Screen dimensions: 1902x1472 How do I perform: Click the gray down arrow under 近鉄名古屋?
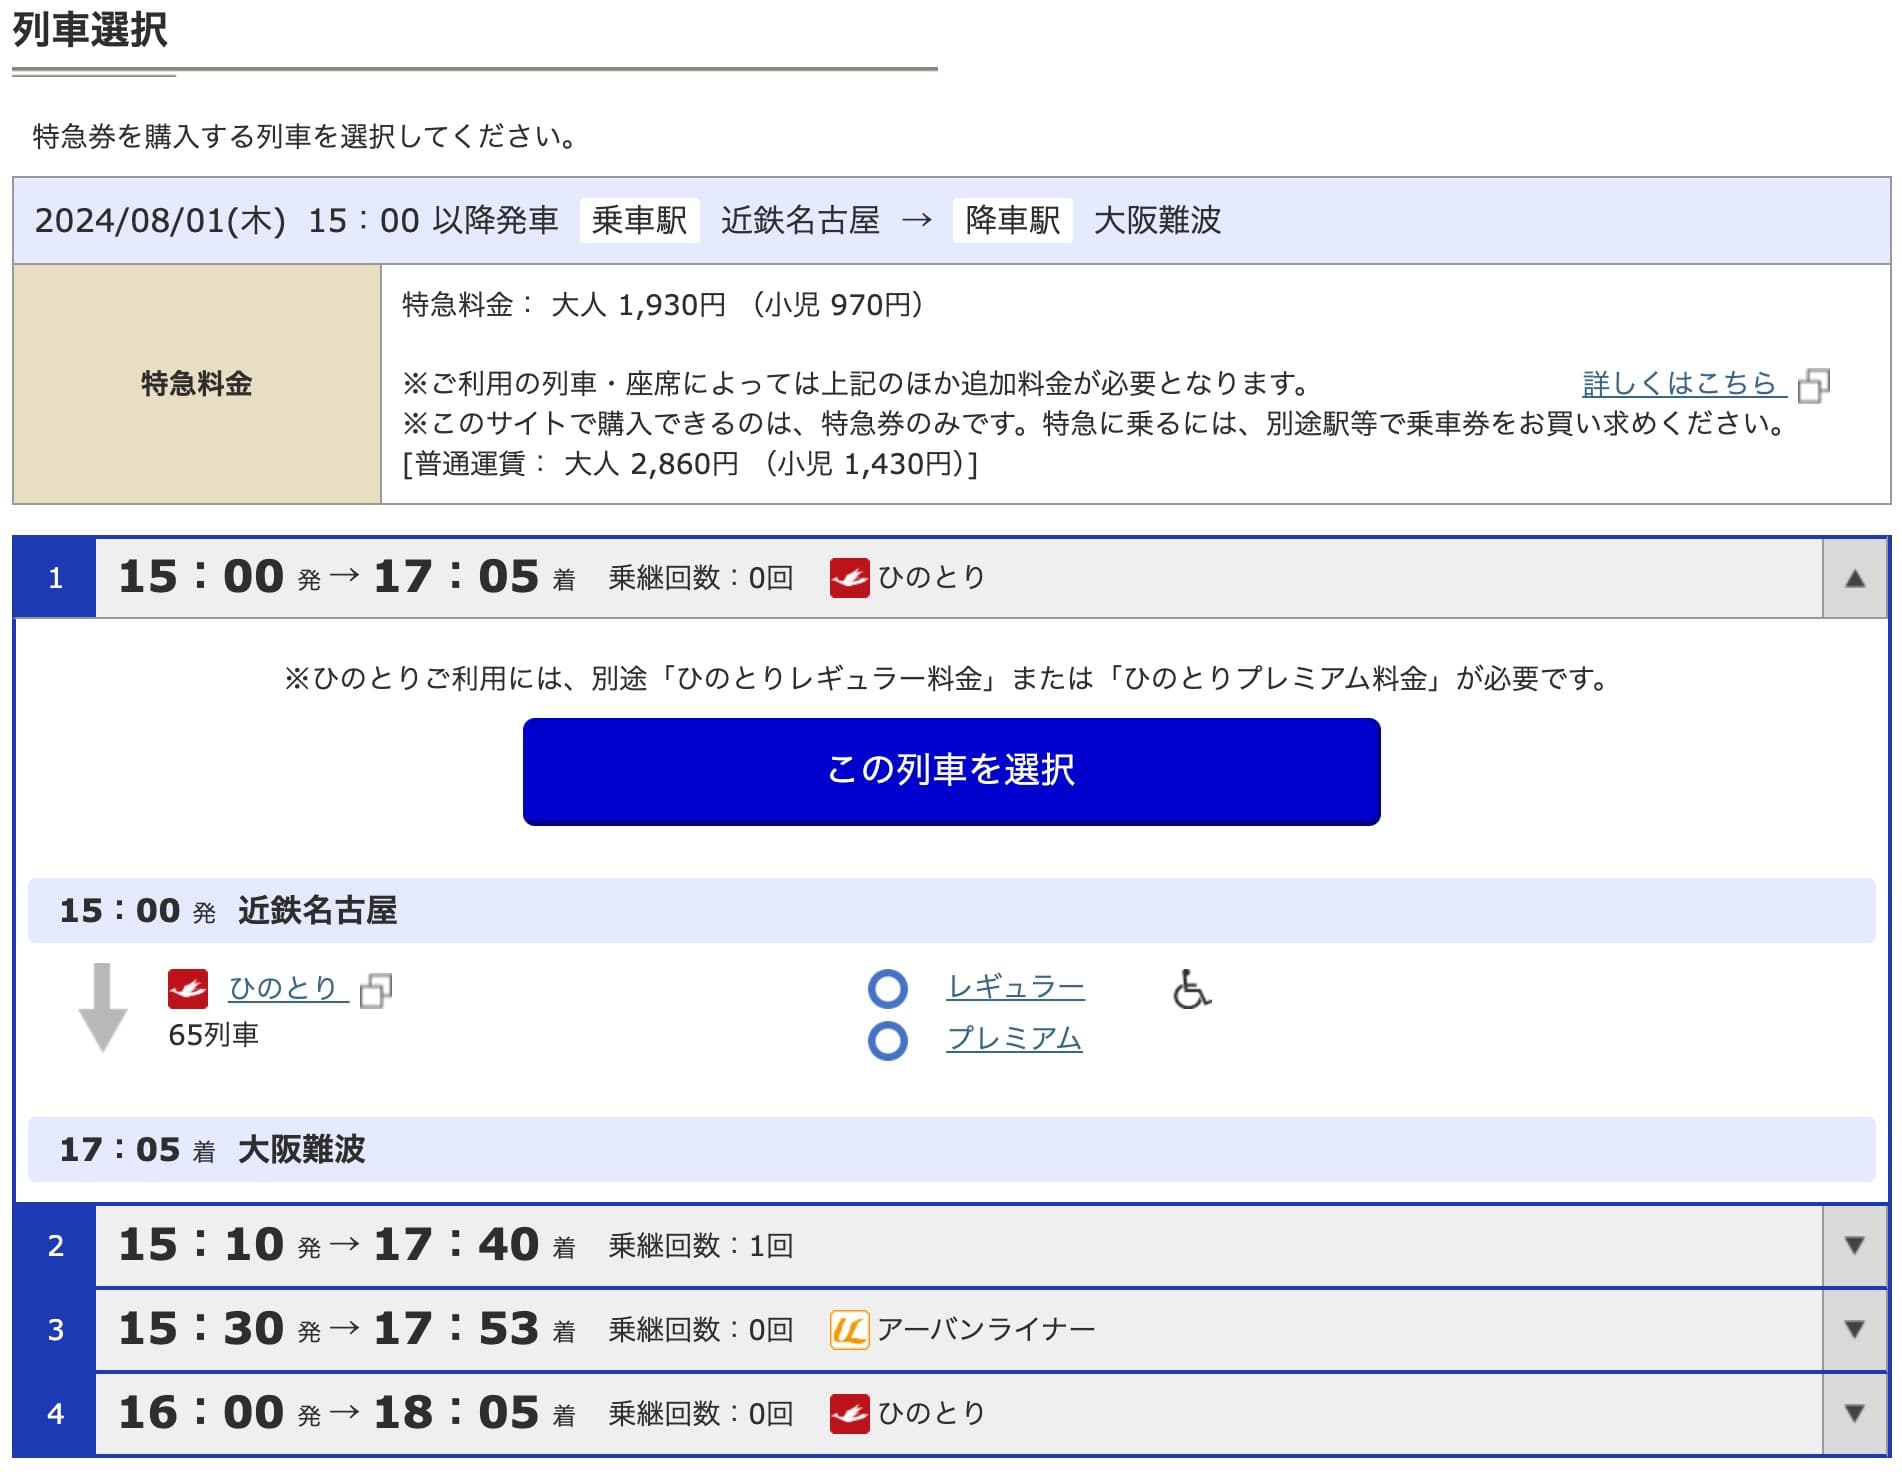coord(102,1008)
